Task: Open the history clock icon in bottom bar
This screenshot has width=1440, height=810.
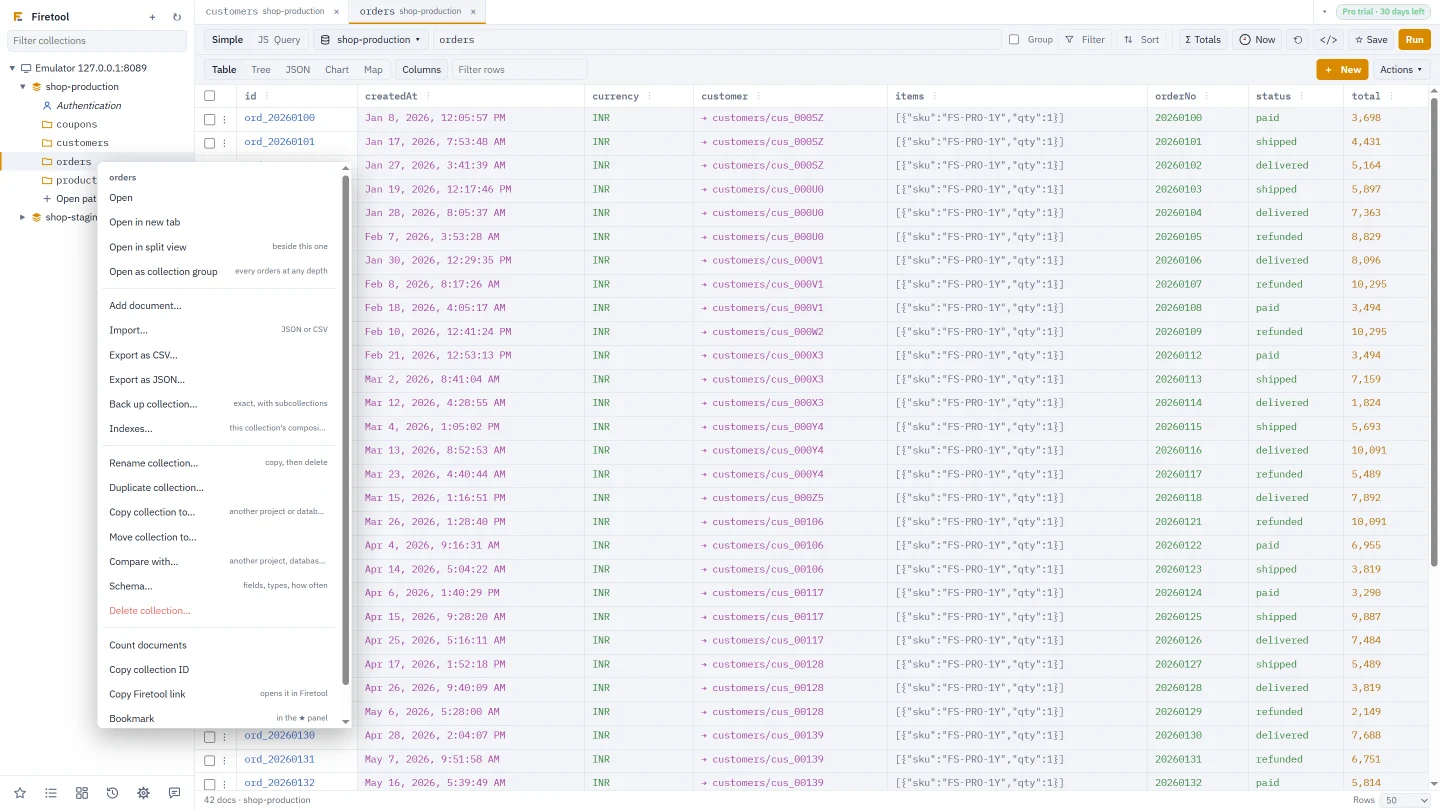Action: [112, 793]
